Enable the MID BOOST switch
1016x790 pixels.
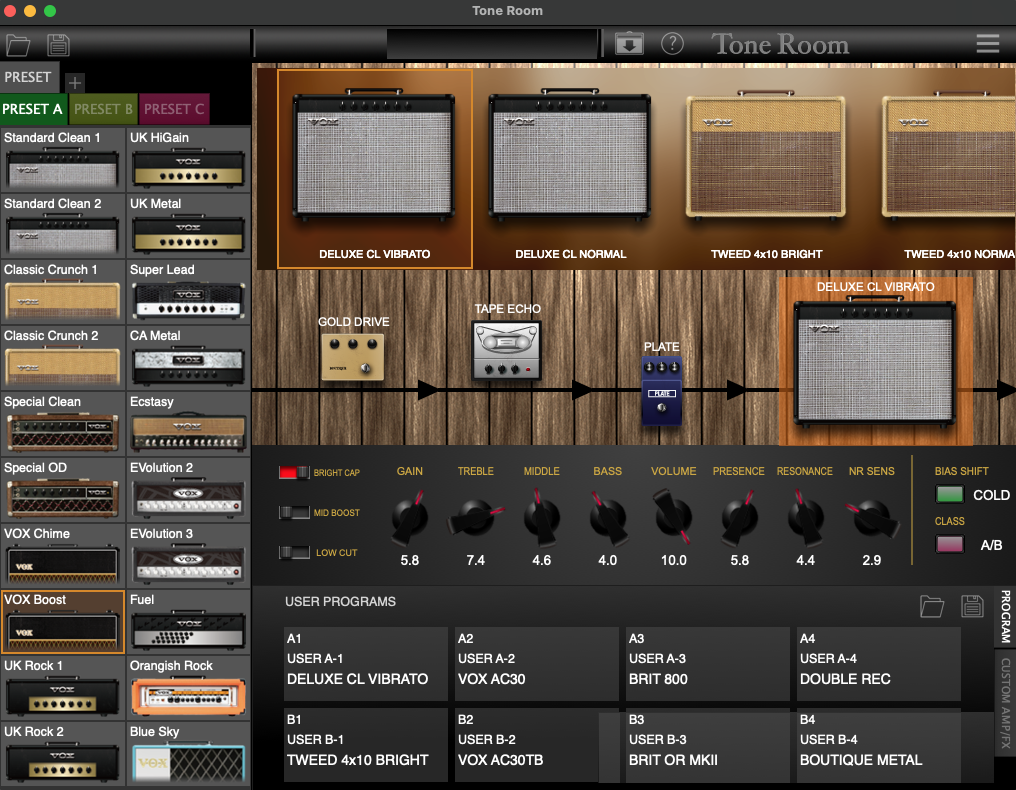point(295,512)
